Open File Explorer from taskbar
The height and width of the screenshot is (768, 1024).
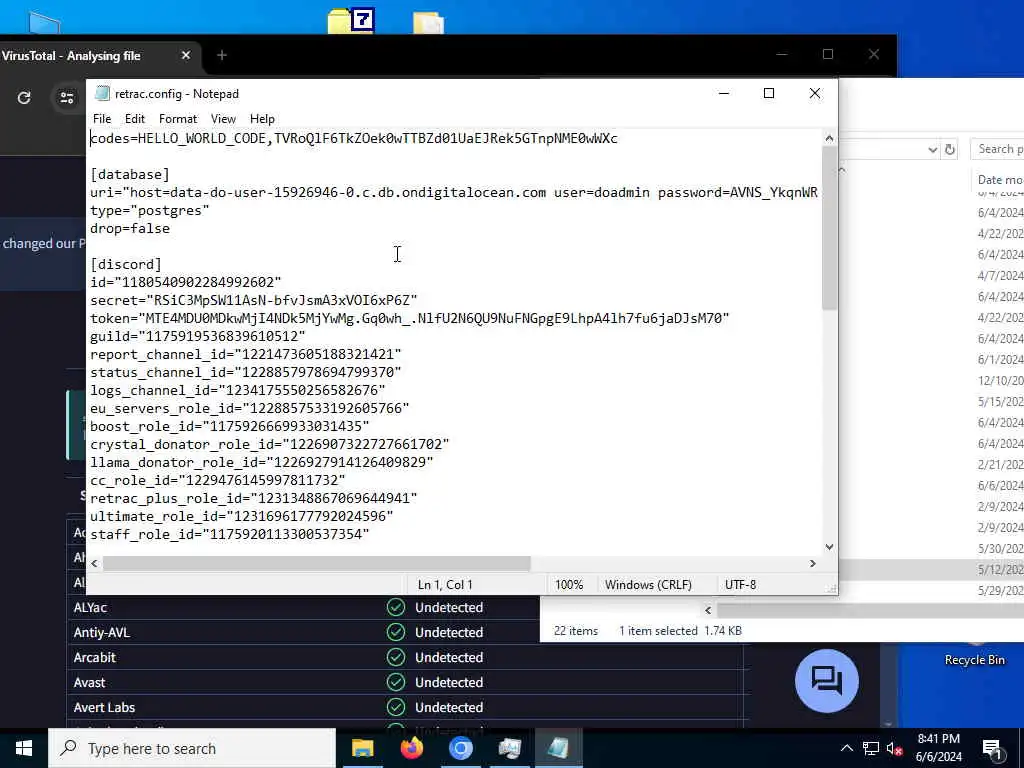point(362,748)
